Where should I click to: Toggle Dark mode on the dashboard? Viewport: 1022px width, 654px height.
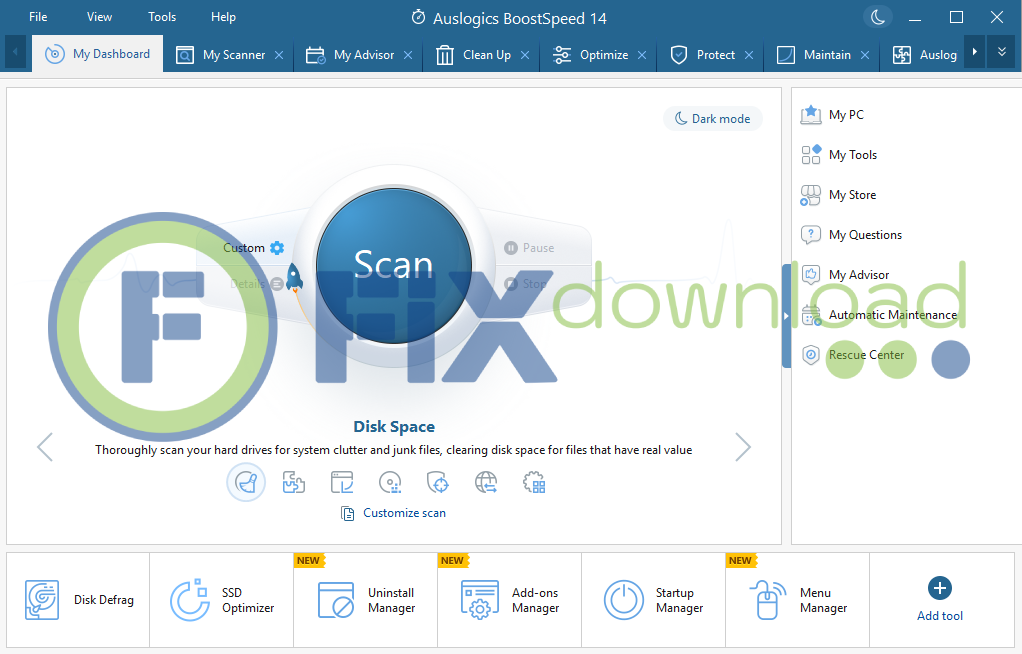tap(712, 119)
